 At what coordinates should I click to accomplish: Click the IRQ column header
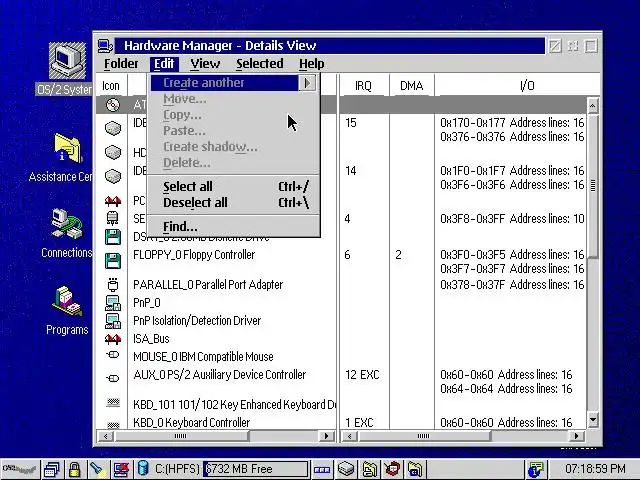[363, 86]
